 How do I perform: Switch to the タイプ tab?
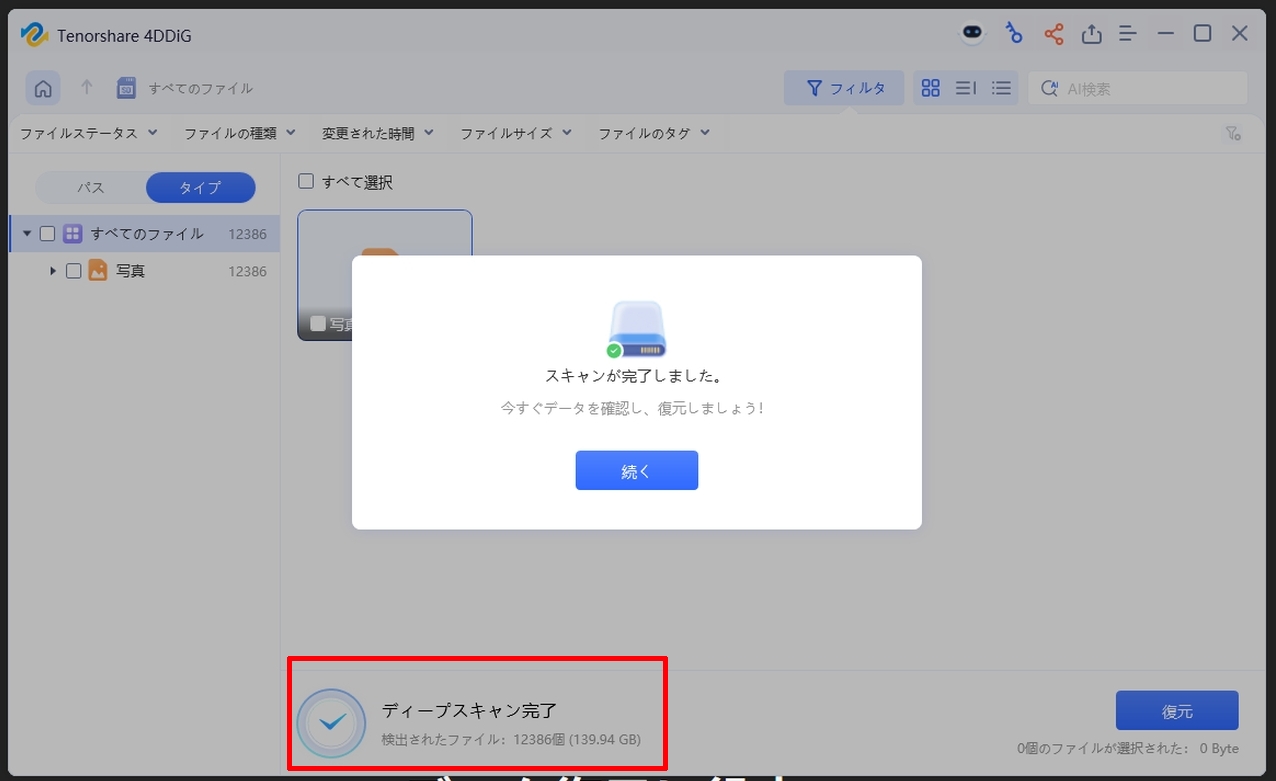(200, 188)
